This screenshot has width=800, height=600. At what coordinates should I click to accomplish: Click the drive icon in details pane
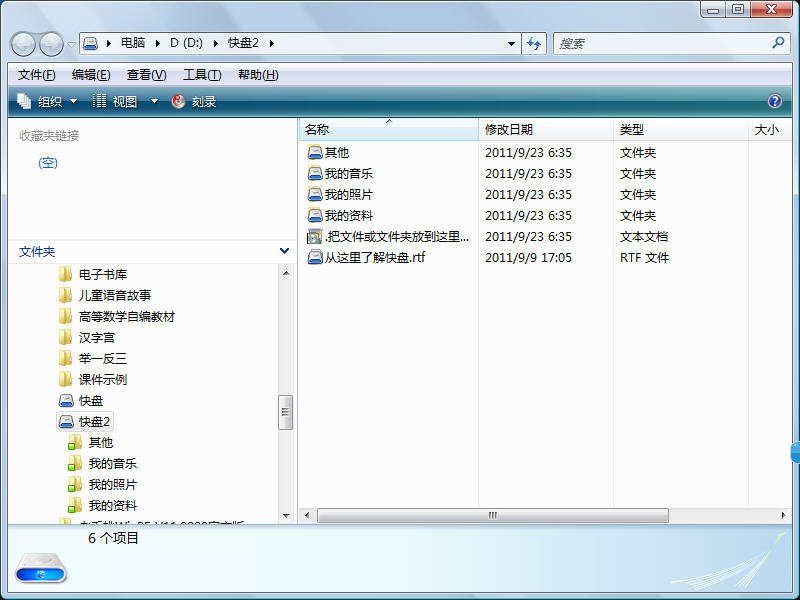pos(41,568)
